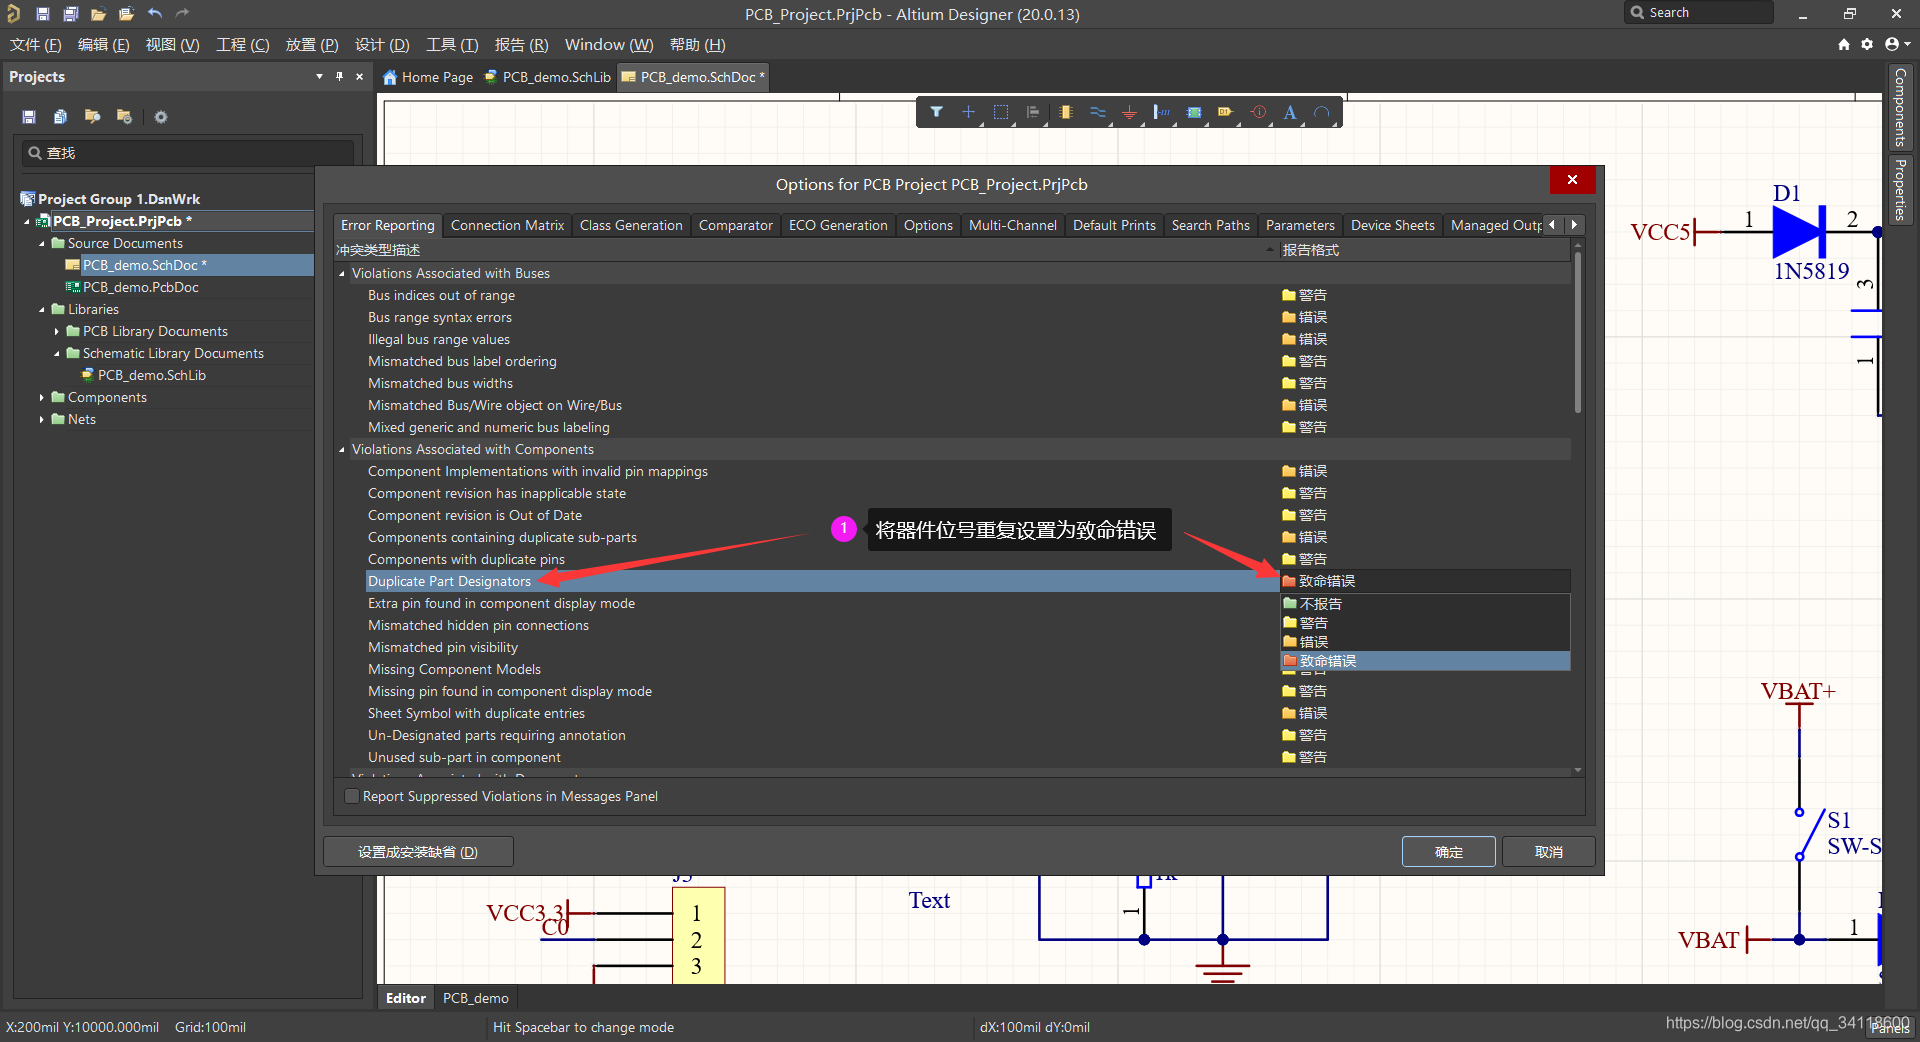Viewport: 1920px width, 1042px height.
Task: Collapse Violations Associated with Components group
Action: click(342, 449)
